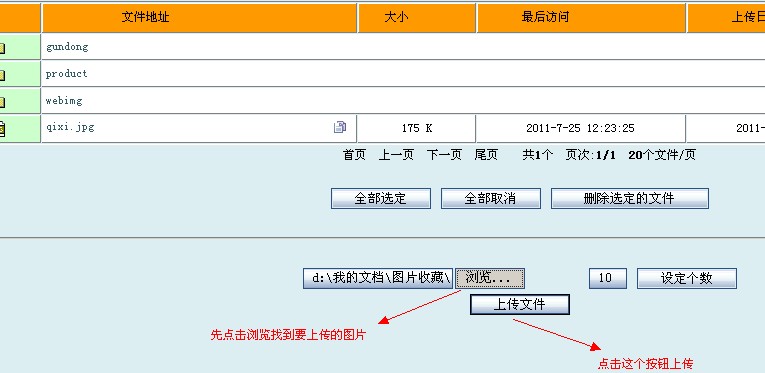Screen dimensions: 765x373
Task: Click the 全部选定 select-all button
Action: (x=381, y=198)
